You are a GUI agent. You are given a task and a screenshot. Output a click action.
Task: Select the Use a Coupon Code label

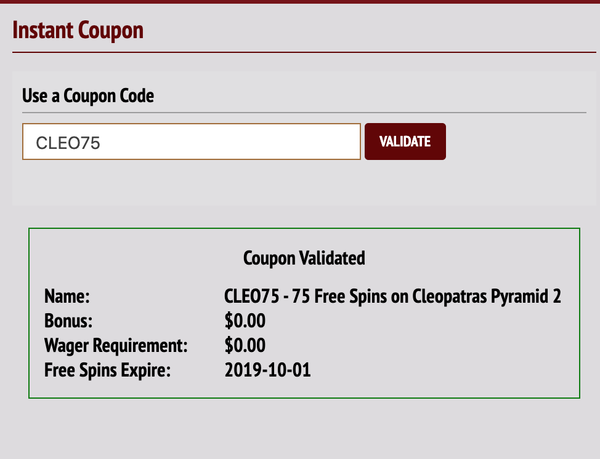(x=89, y=96)
